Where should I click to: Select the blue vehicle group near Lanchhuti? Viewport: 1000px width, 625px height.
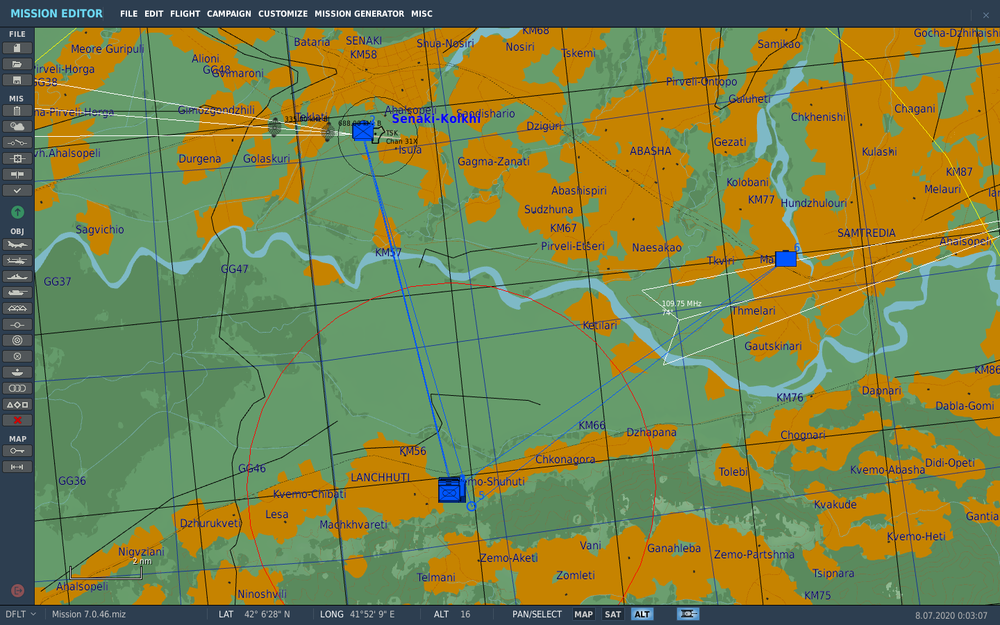tap(451, 490)
